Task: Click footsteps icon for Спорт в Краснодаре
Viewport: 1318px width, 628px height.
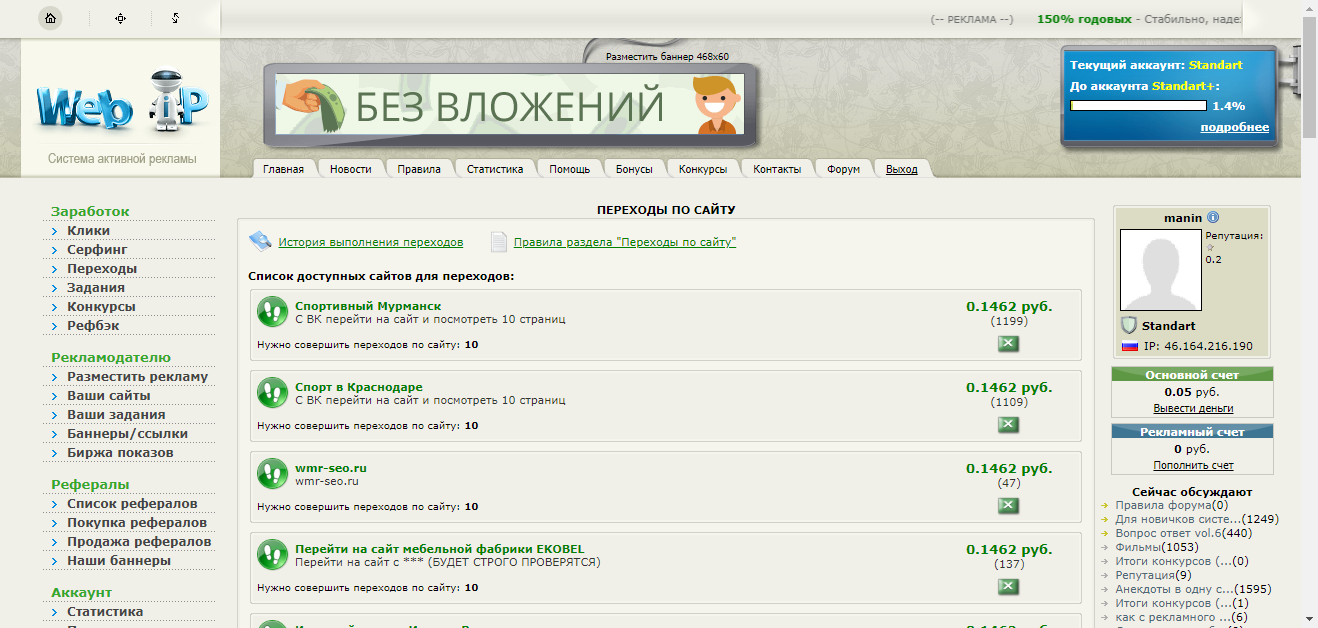Action: click(x=271, y=392)
